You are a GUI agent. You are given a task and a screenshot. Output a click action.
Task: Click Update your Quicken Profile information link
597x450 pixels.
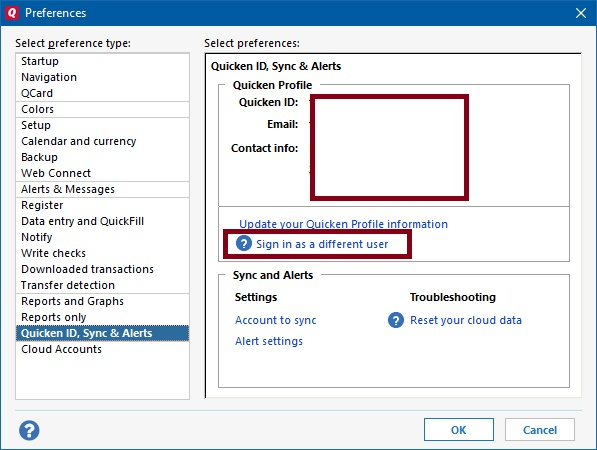[x=343, y=224]
